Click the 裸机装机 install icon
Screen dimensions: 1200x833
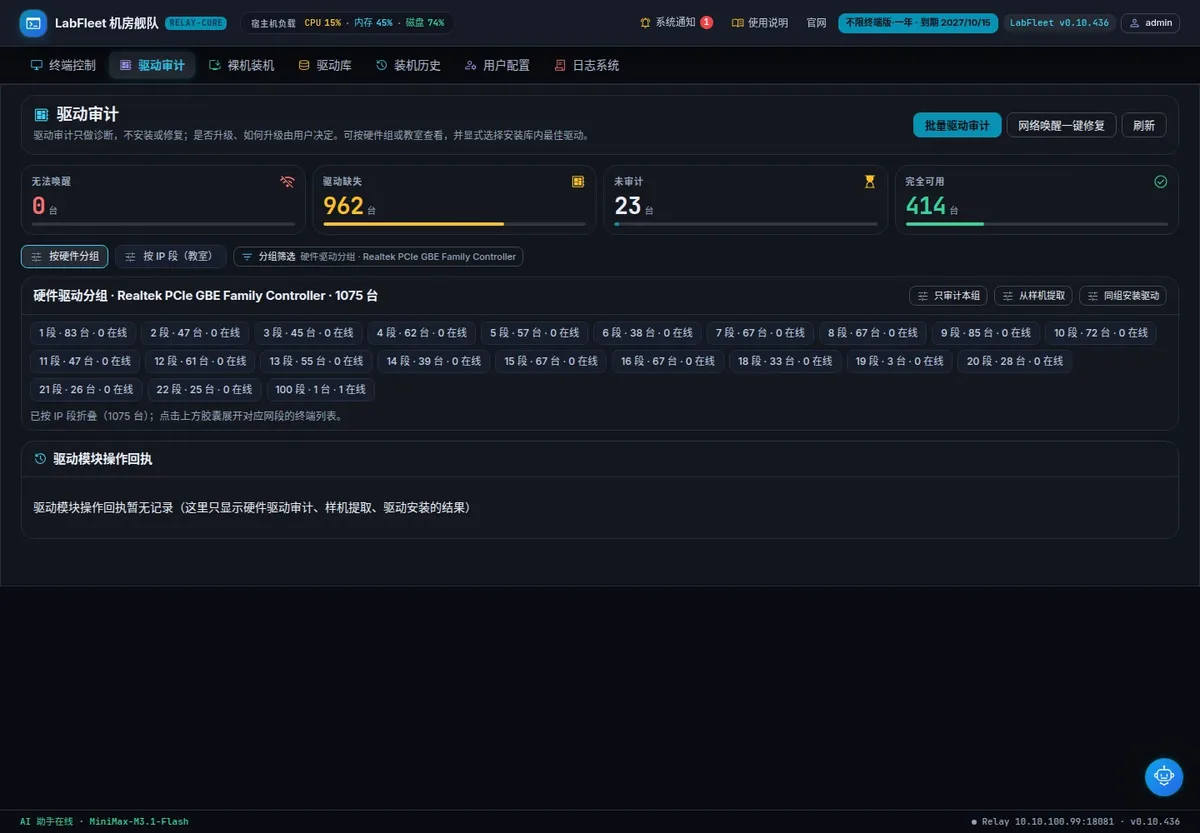pyautogui.click(x=215, y=65)
